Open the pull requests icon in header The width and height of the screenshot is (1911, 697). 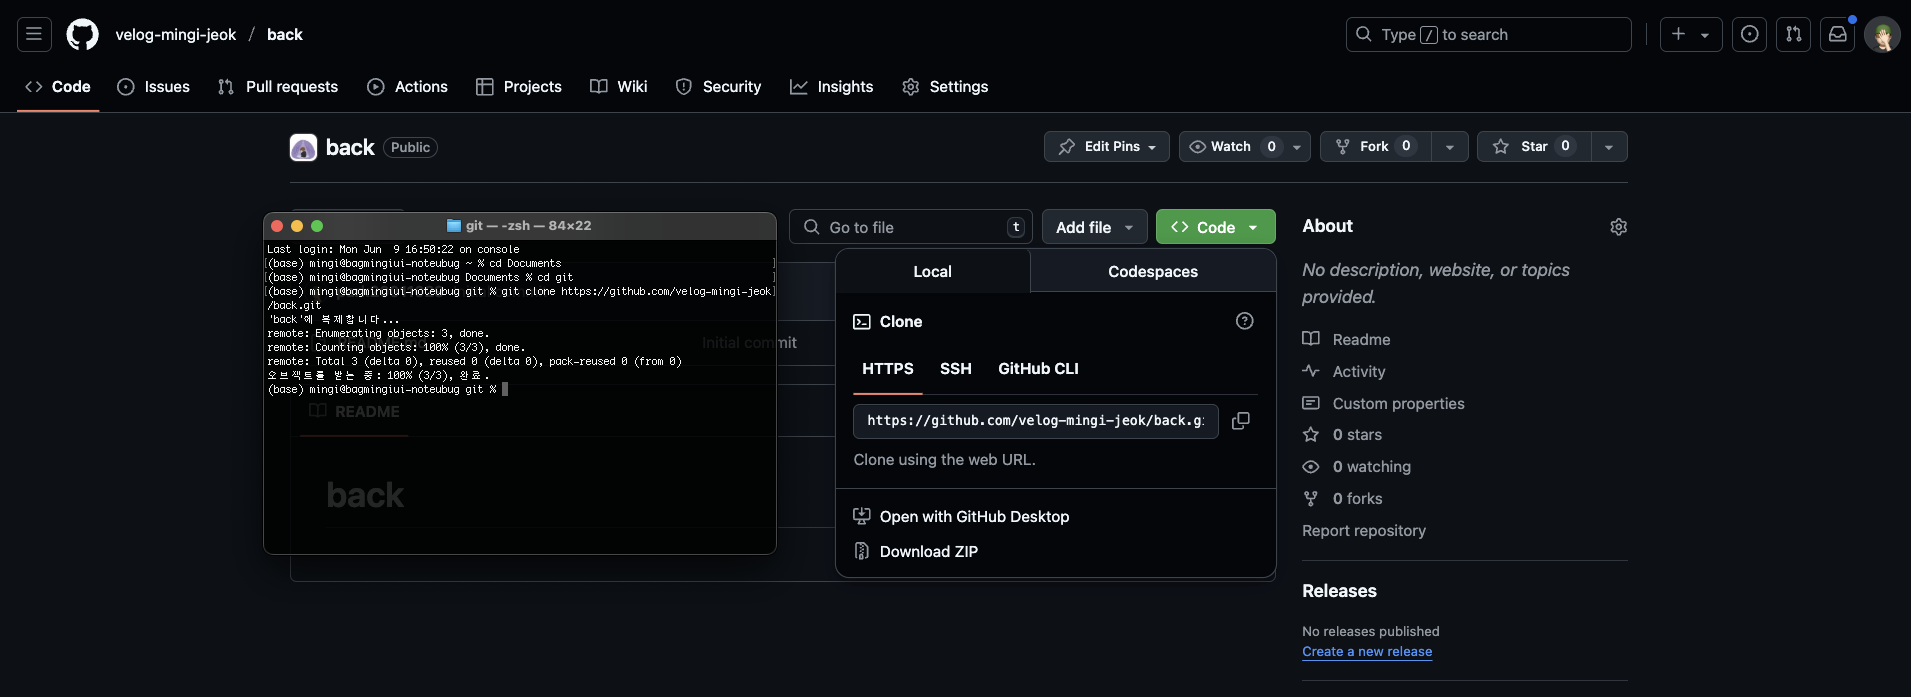(1793, 34)
